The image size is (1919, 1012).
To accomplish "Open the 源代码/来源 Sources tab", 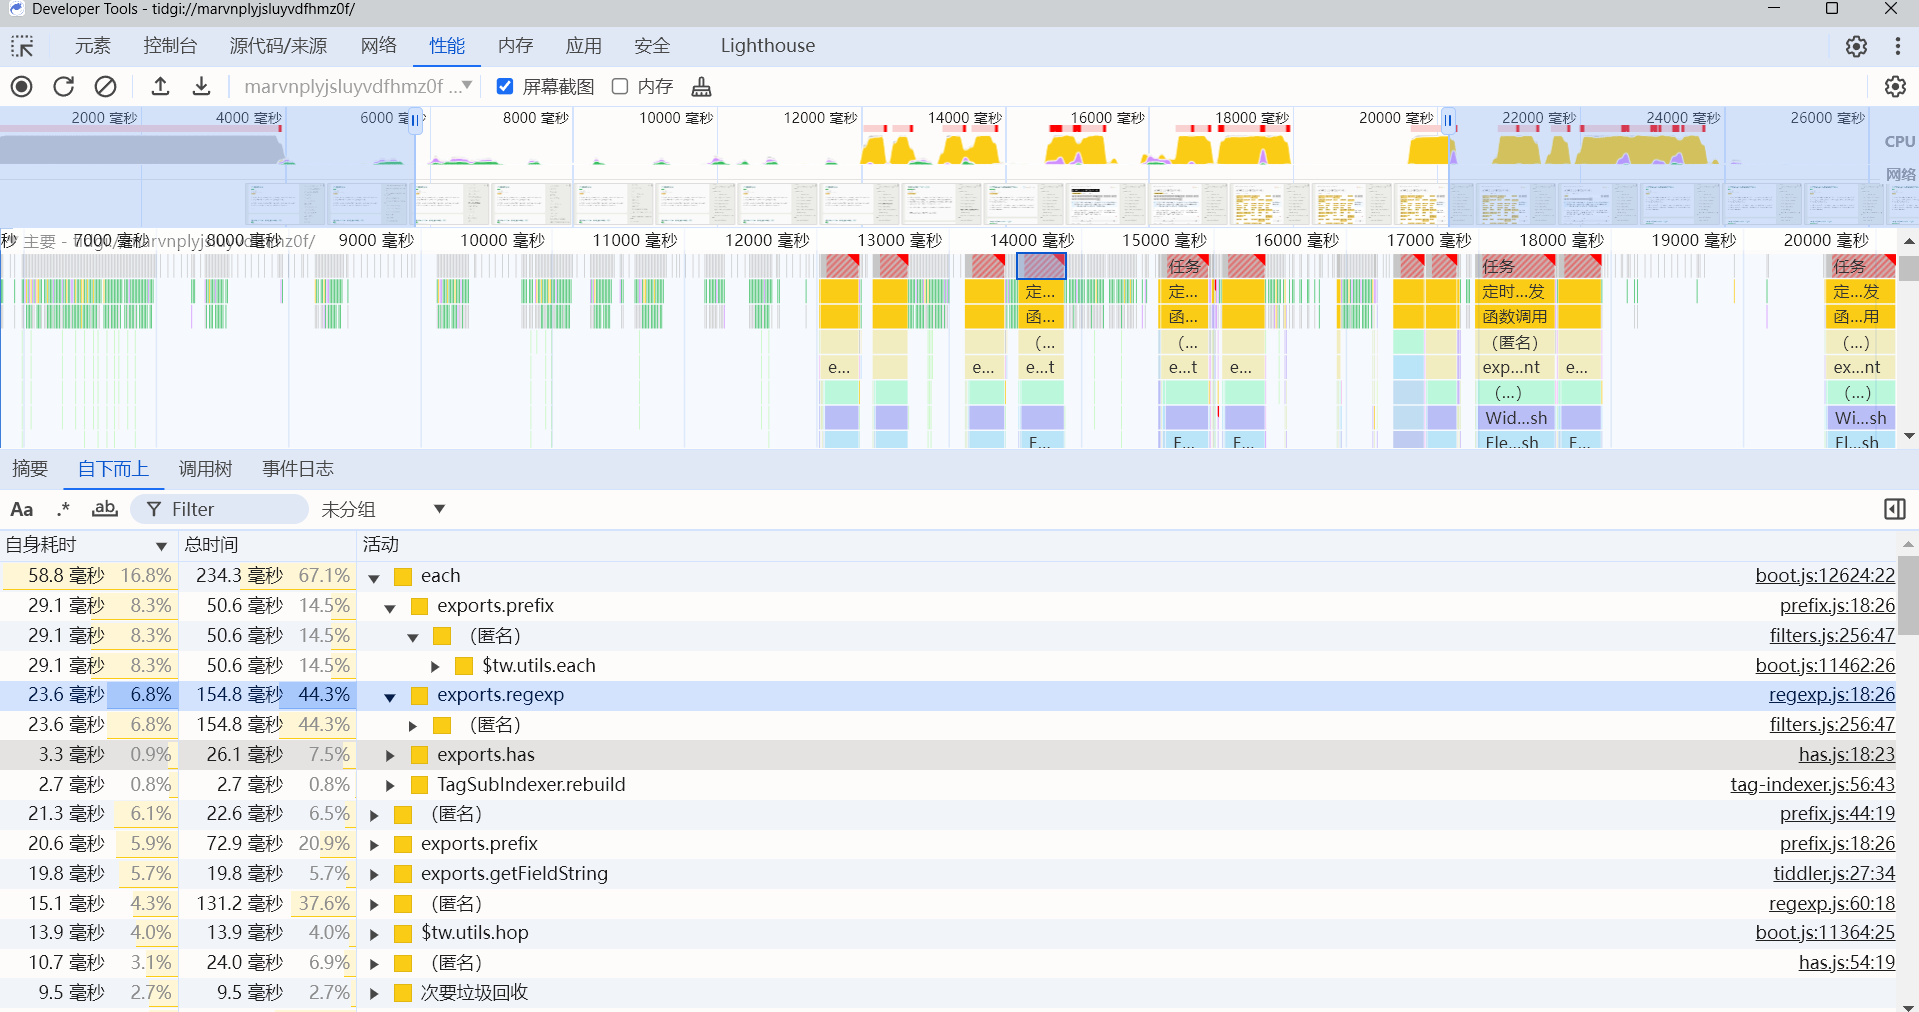I will click(278, 46).
